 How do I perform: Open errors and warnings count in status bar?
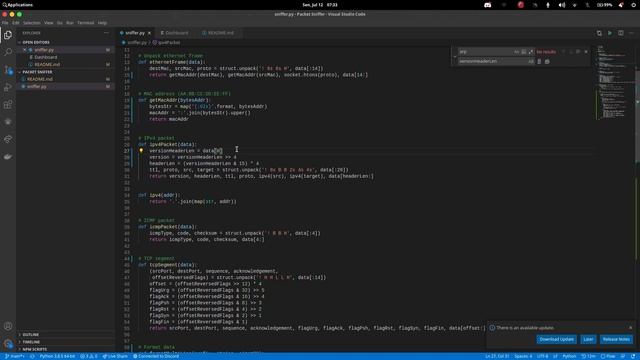[x=89, y=356]
